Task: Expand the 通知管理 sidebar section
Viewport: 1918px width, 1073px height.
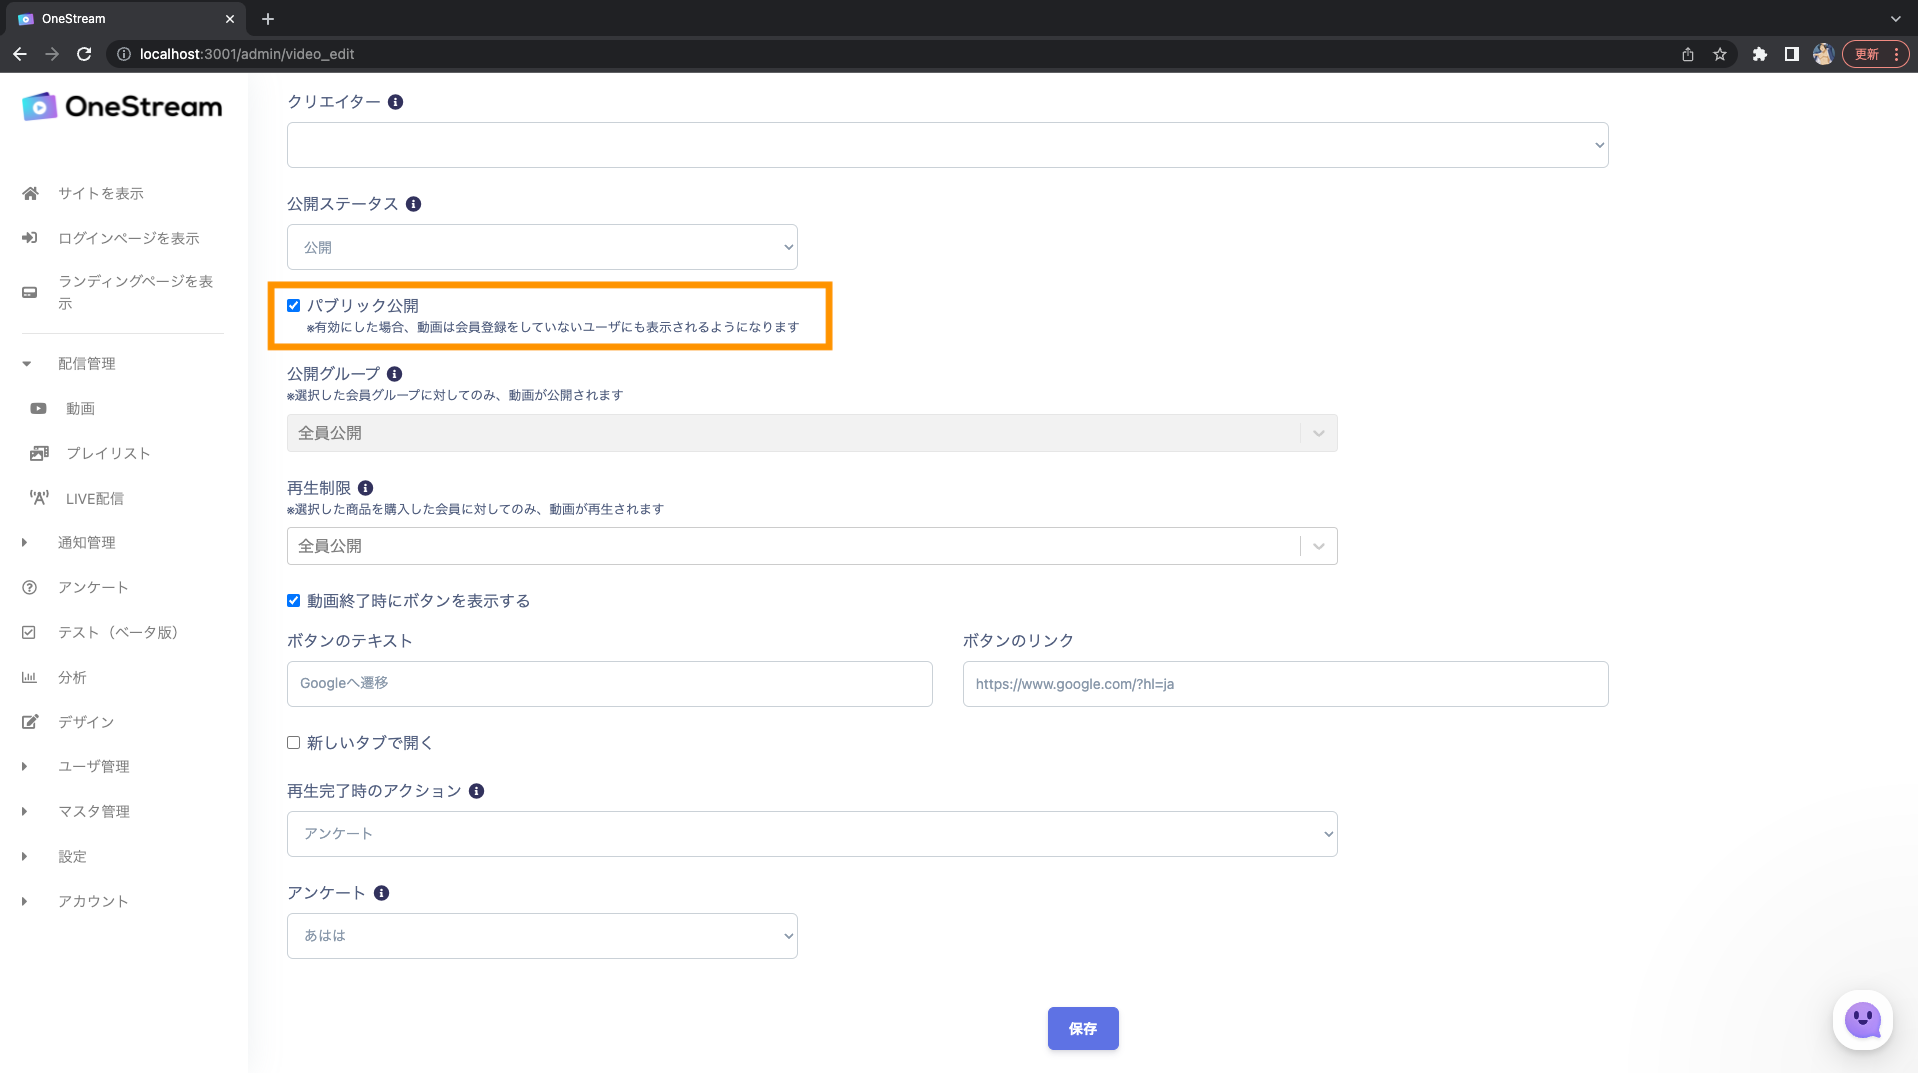Action: coord(86,542)
